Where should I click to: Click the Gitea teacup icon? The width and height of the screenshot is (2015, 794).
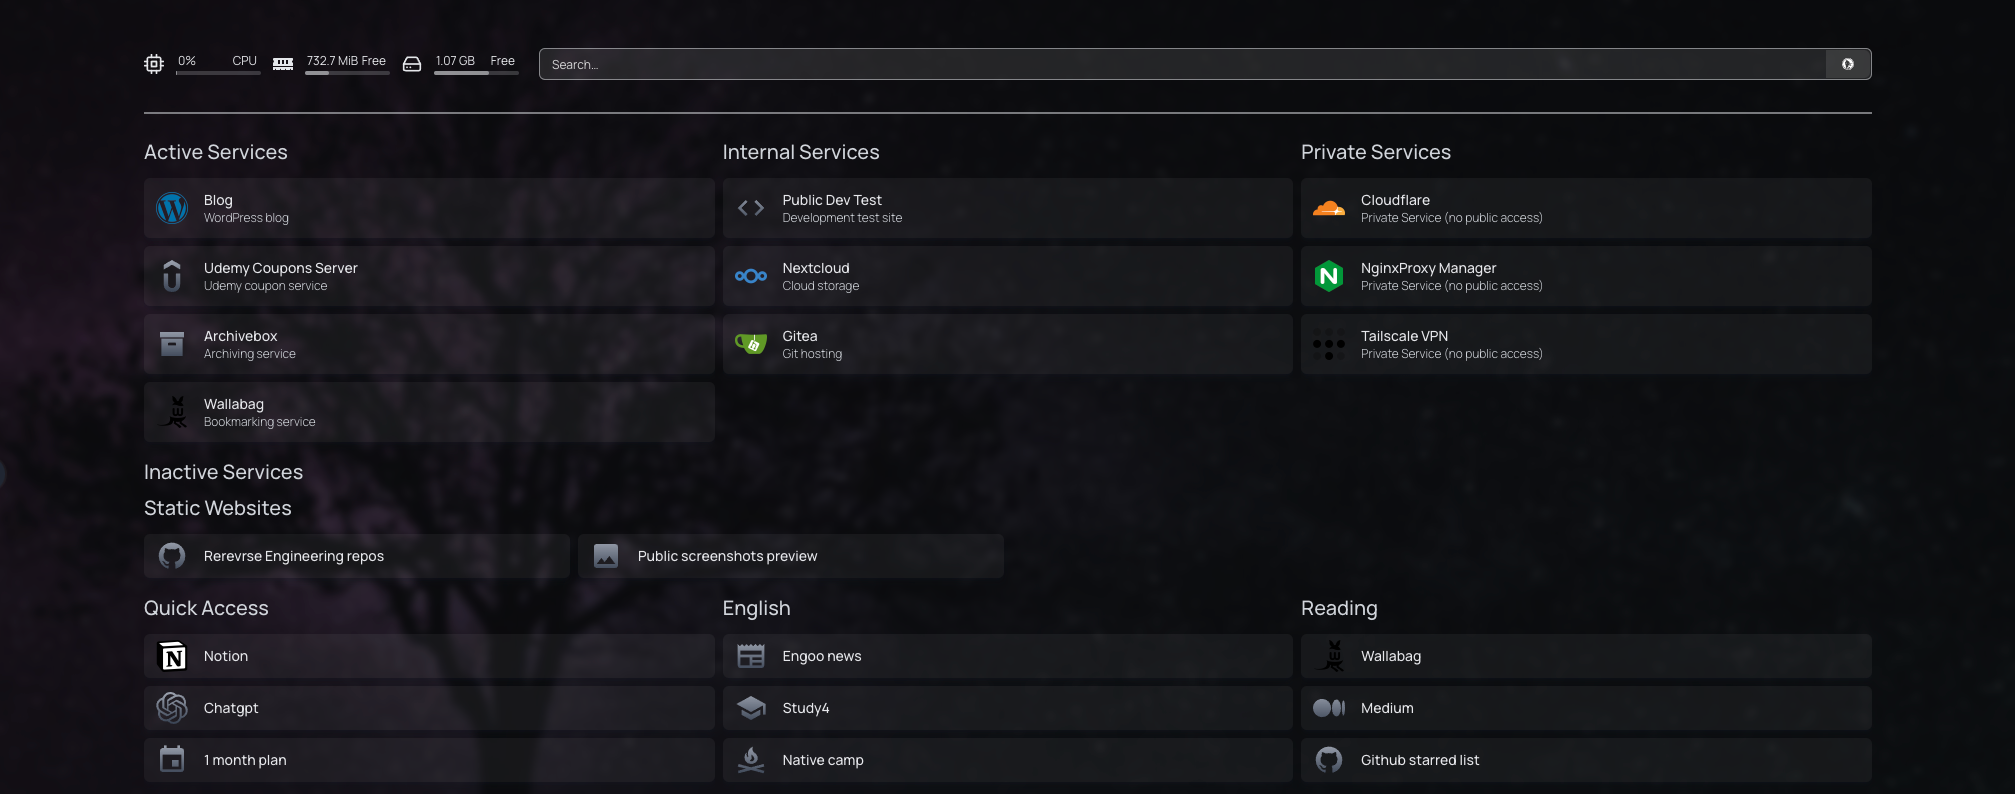point(751,344)
